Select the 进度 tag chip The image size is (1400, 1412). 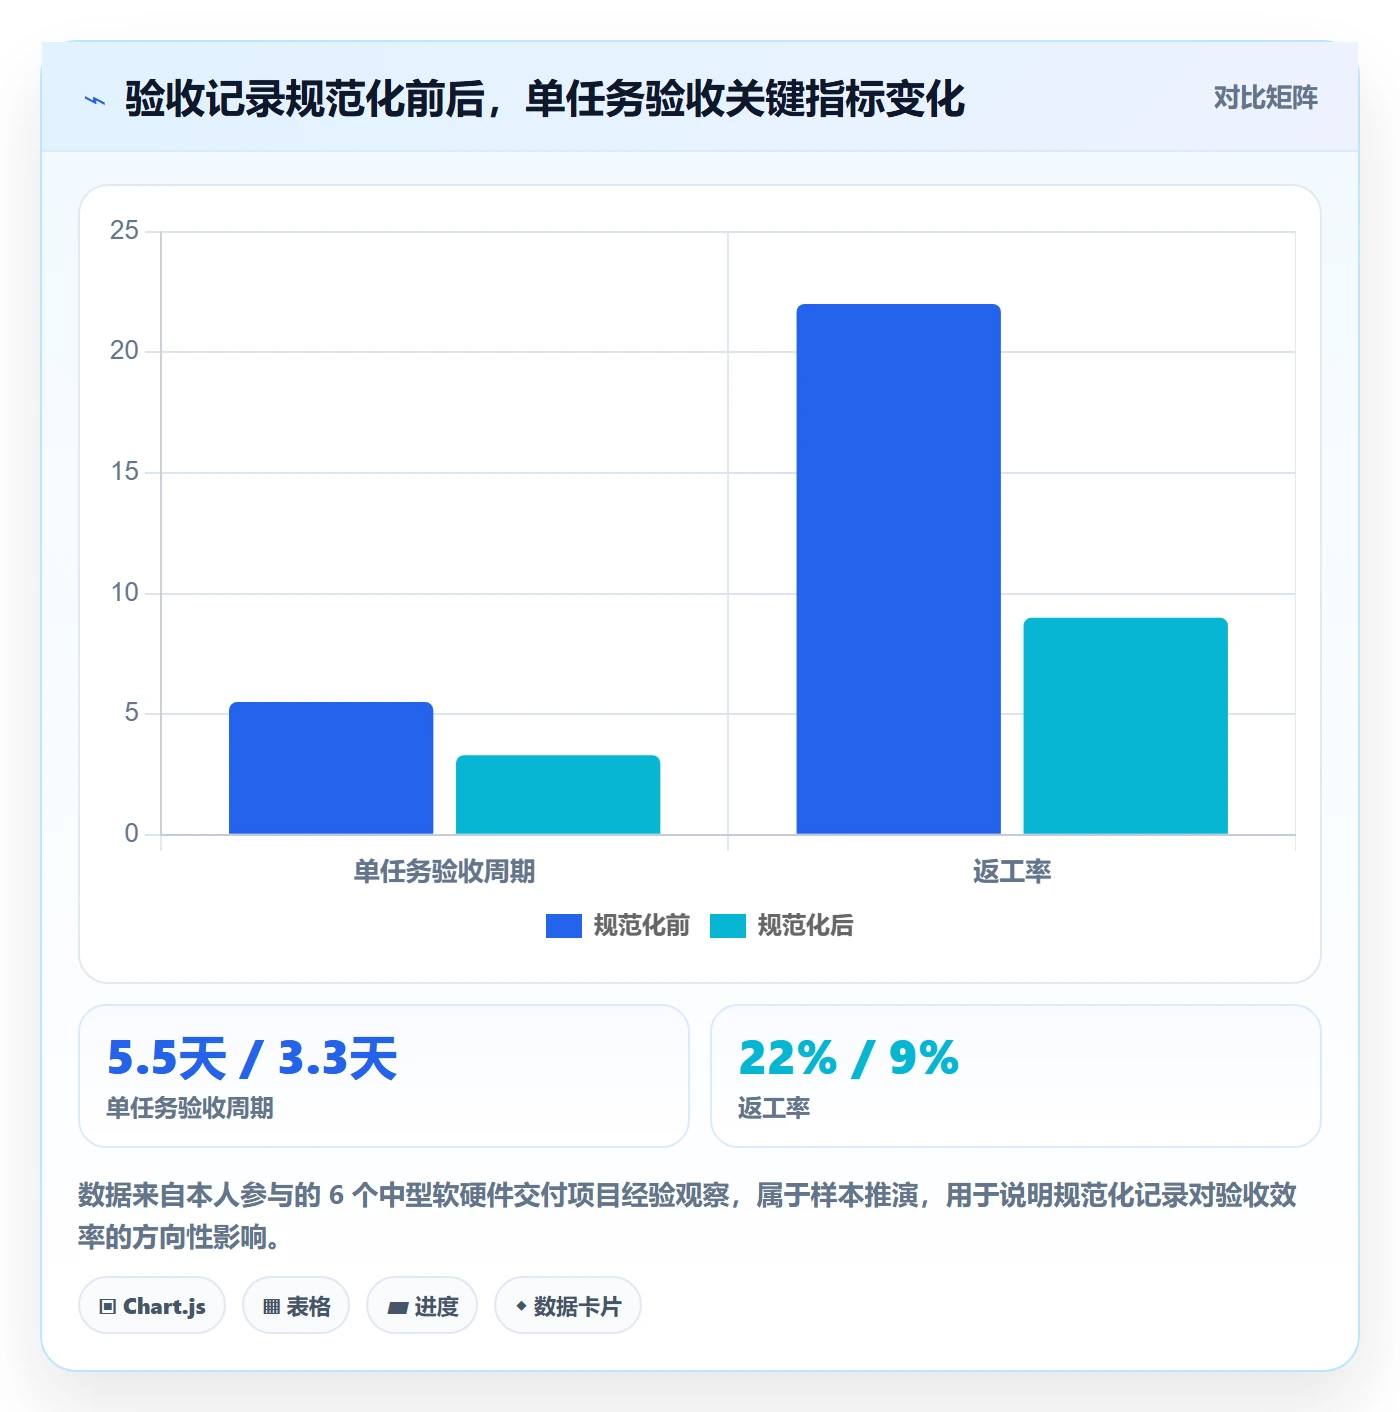(422, 1306)
